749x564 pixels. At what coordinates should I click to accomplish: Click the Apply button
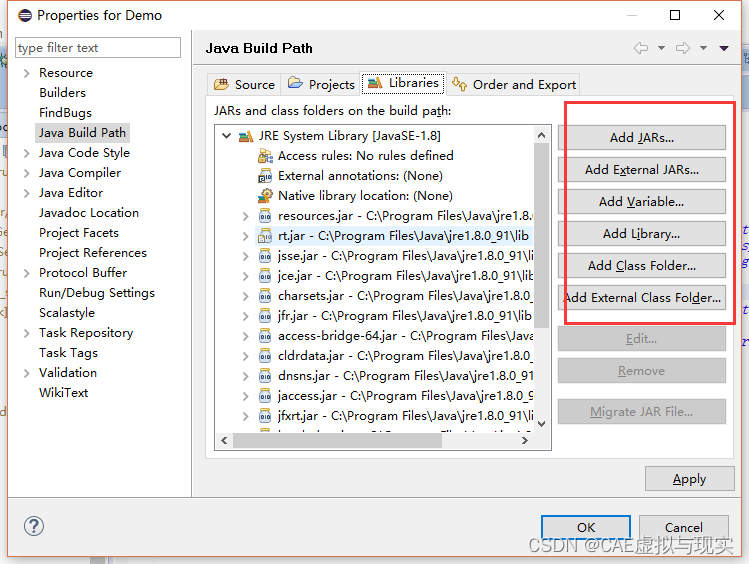pyautogui.click(x=689, y=479)
